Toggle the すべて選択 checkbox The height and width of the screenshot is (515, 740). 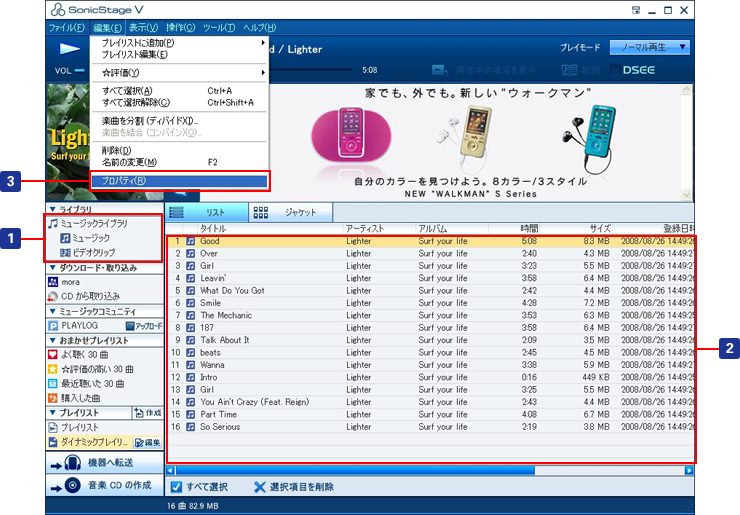pyautogui.click(x=175, y=487)
